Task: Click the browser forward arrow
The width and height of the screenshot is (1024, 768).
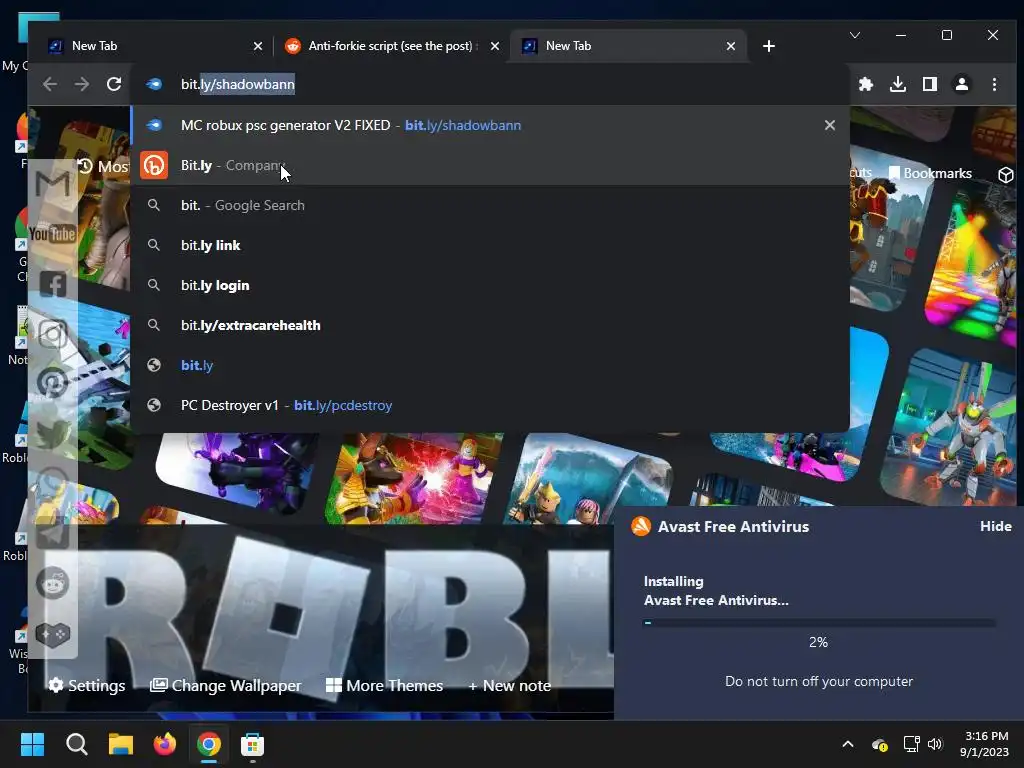Action: coord(82,84)
